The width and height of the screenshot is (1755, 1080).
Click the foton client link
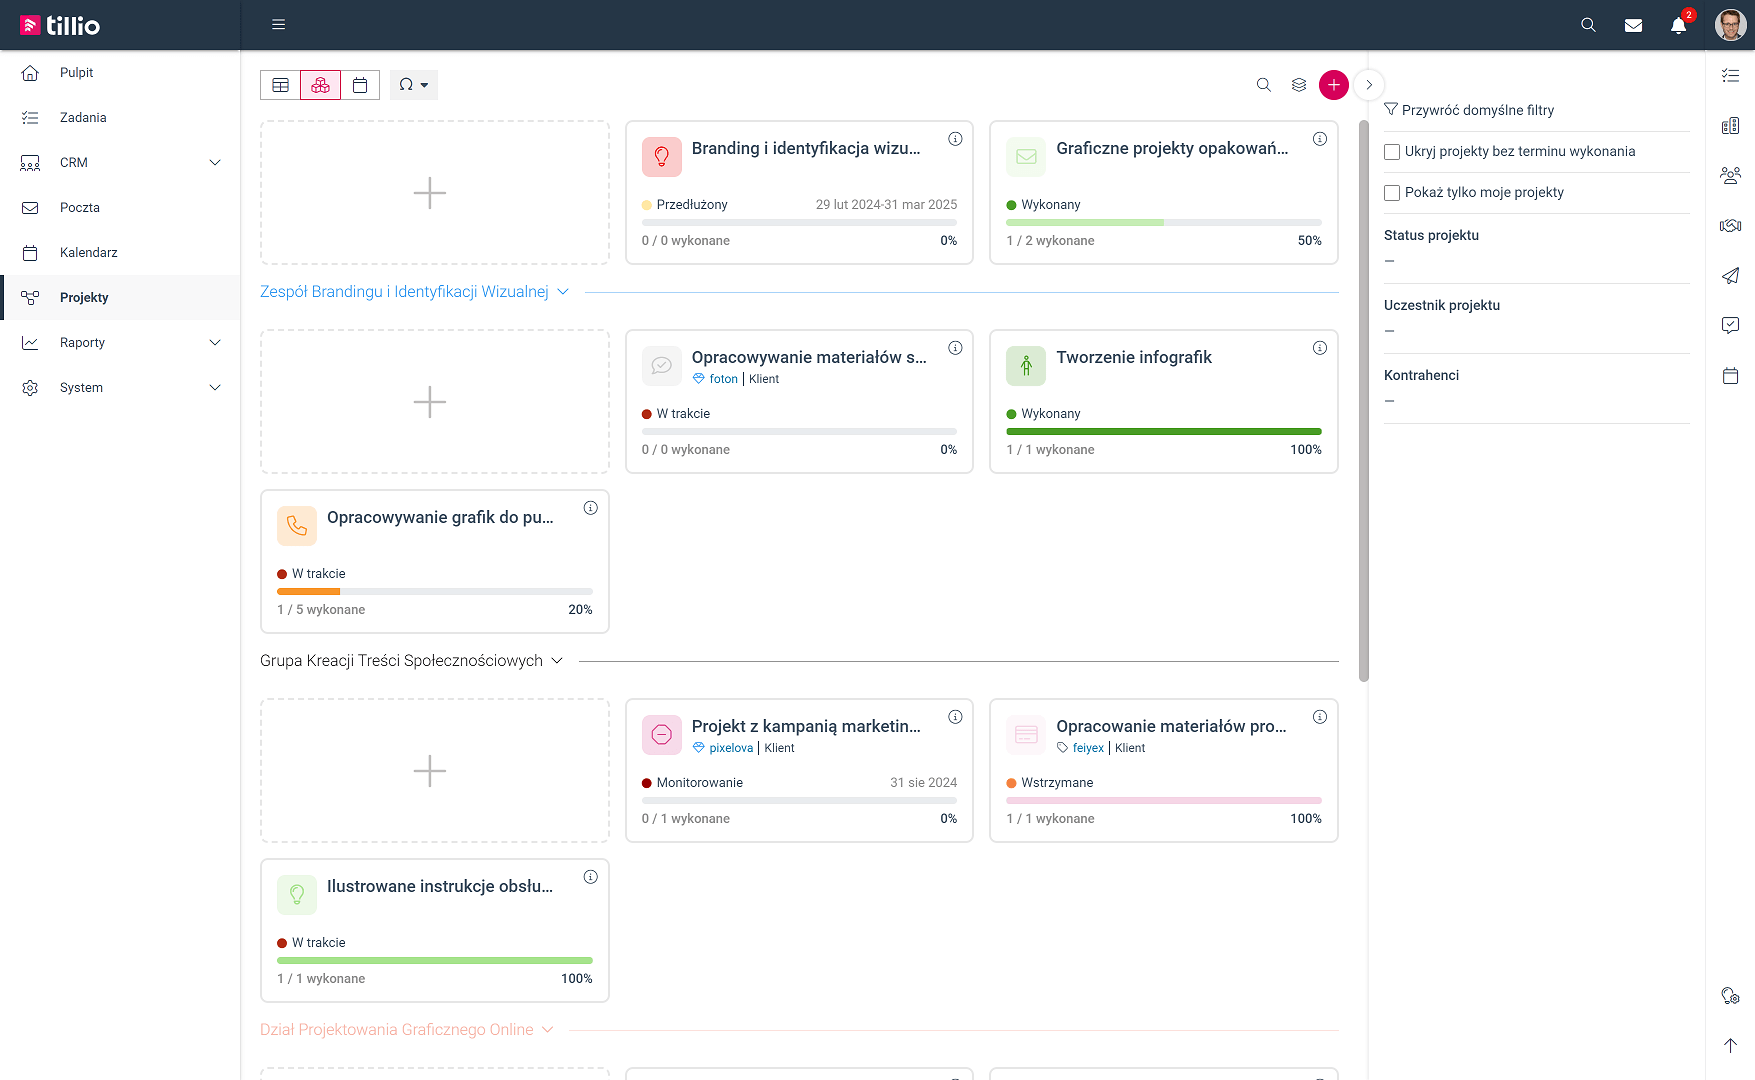point(723,379)
